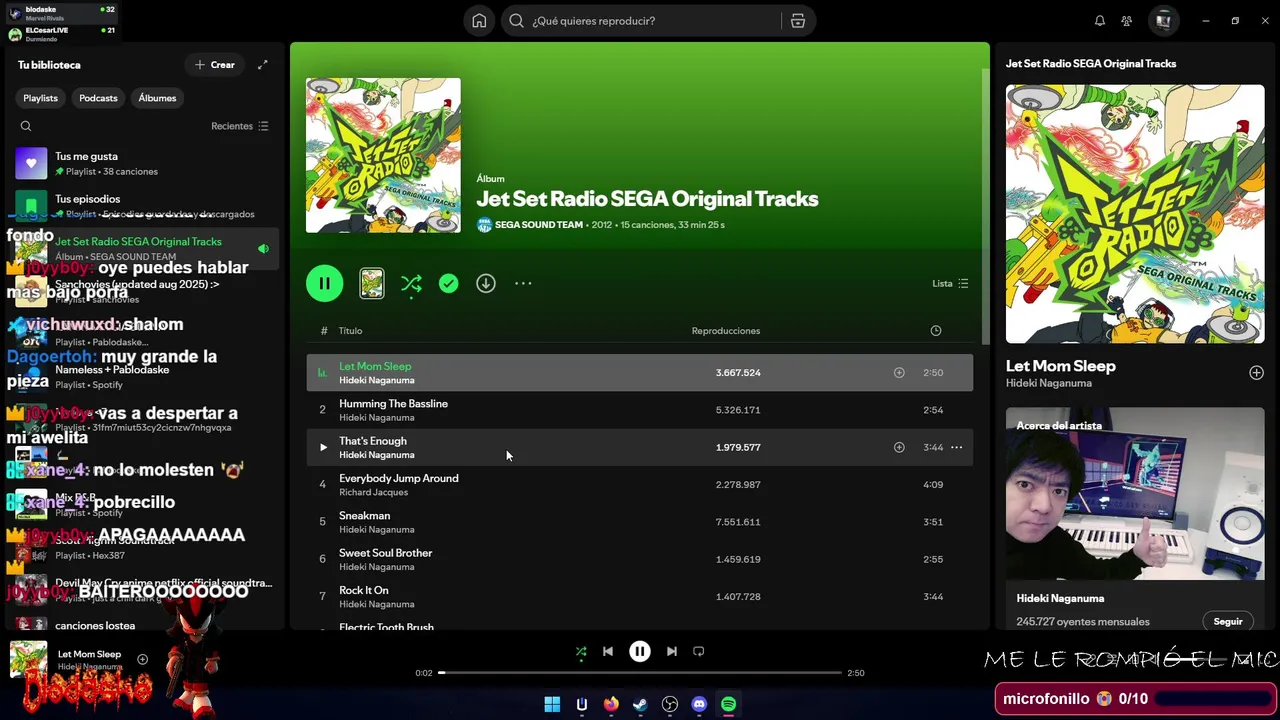Open Jet Set Radio title in right panel

click(1091, 64)
